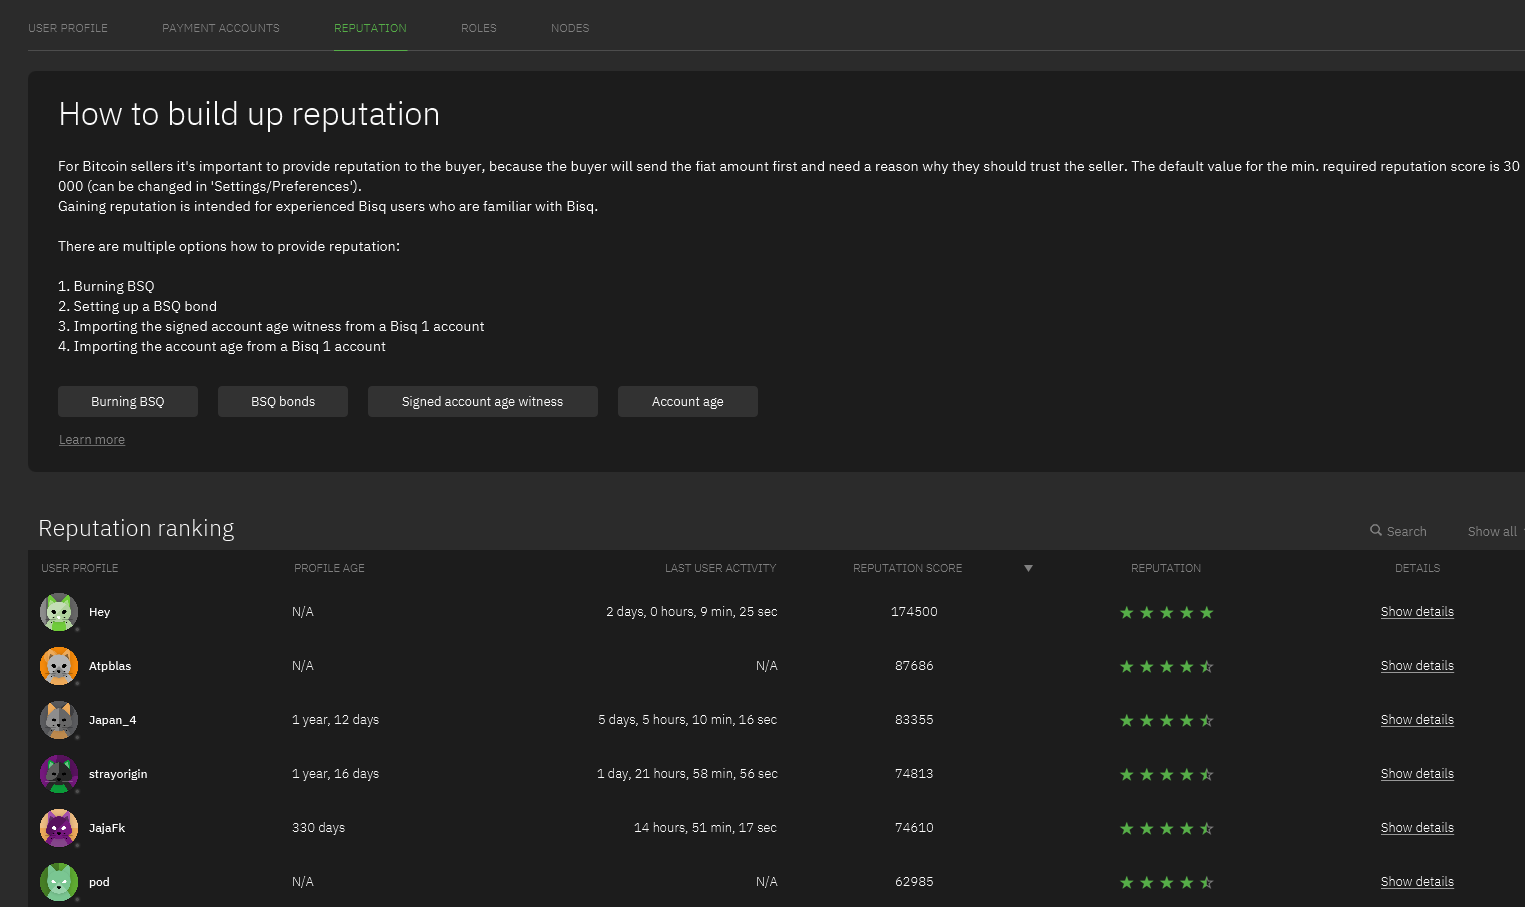Click username strayorigin
Screen dimensions: 1525x907
(118, 774)
